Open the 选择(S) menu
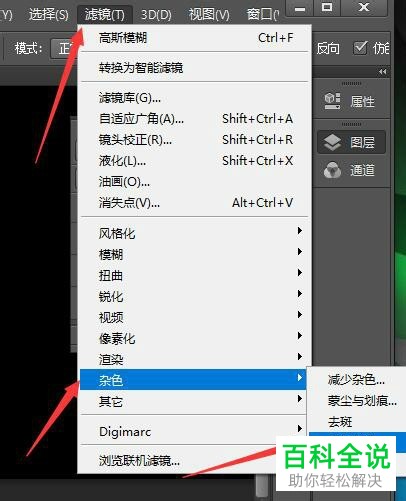 [x=49, y=14]
